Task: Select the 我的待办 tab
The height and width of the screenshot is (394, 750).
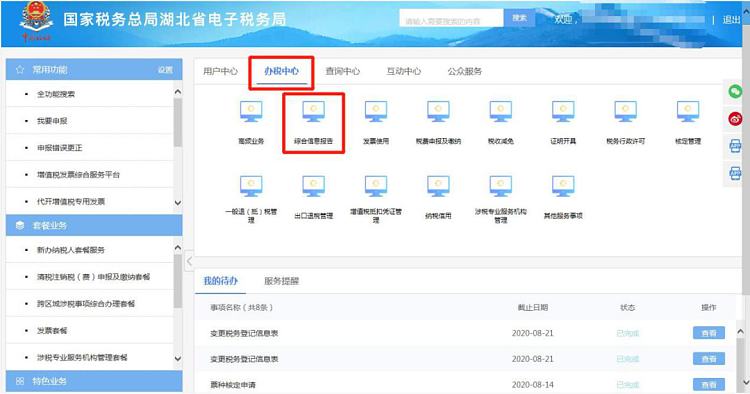Action: (x=221, y=281)
